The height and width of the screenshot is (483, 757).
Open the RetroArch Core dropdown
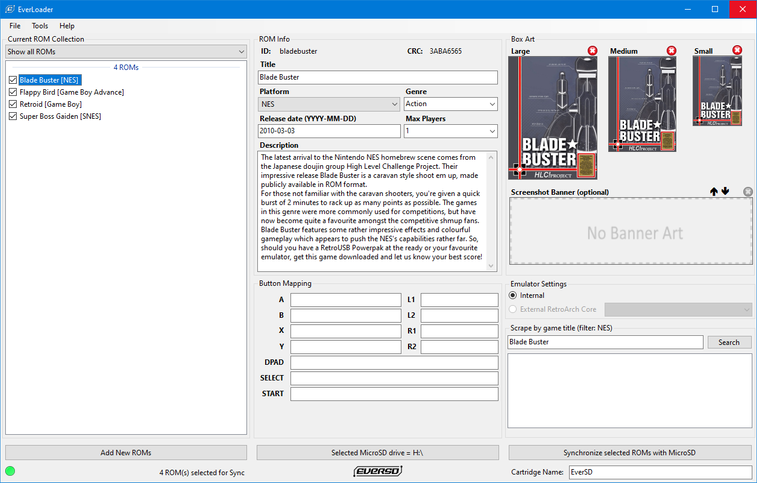(678, 309)
